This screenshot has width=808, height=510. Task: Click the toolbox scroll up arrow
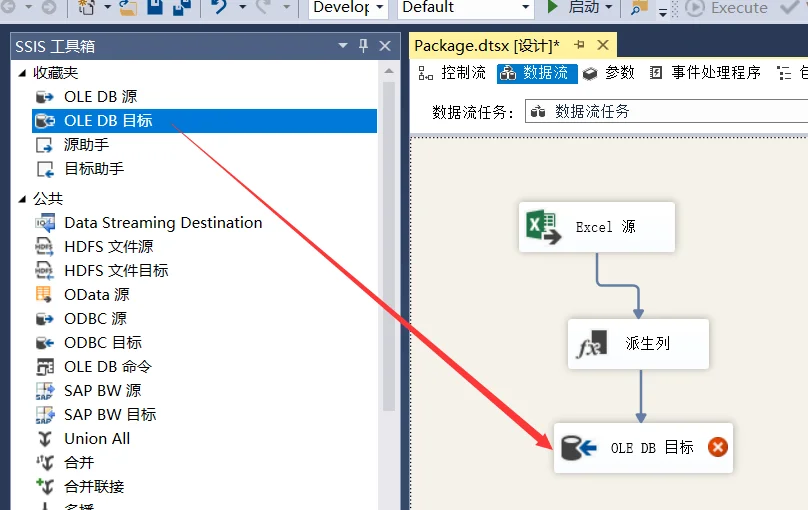coord(389,71)
